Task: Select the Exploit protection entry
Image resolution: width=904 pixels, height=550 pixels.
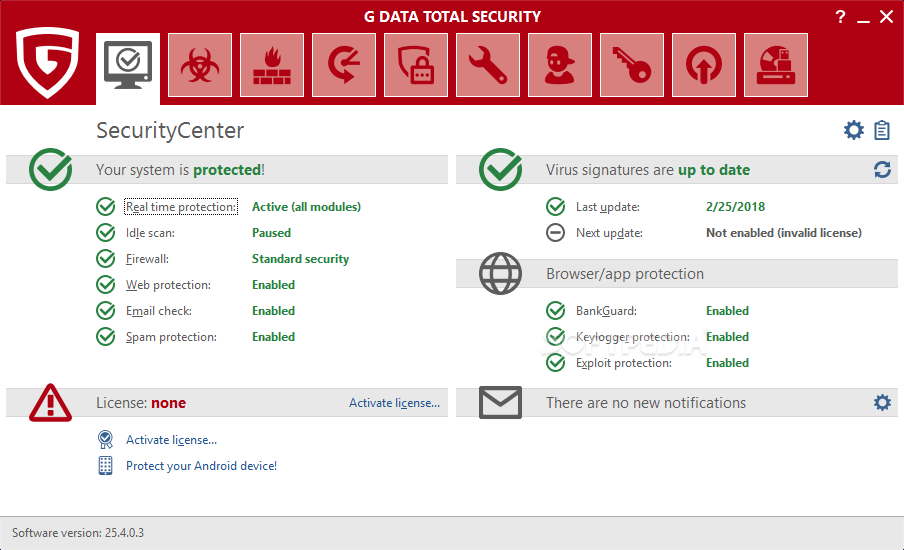Action: coord(624,363)
